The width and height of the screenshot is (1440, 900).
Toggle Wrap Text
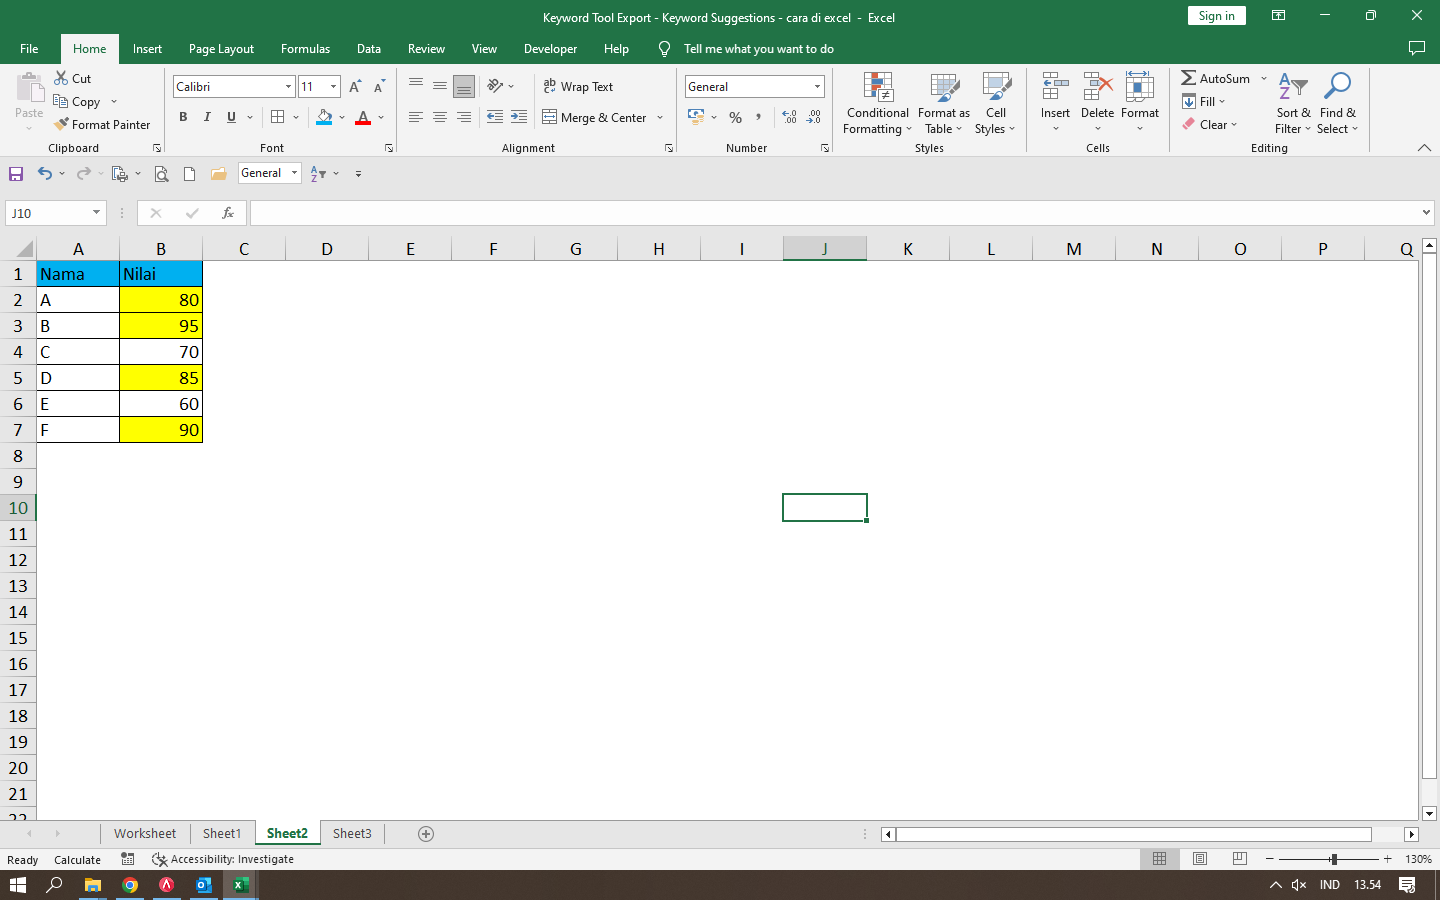click(x=578, y=87)
